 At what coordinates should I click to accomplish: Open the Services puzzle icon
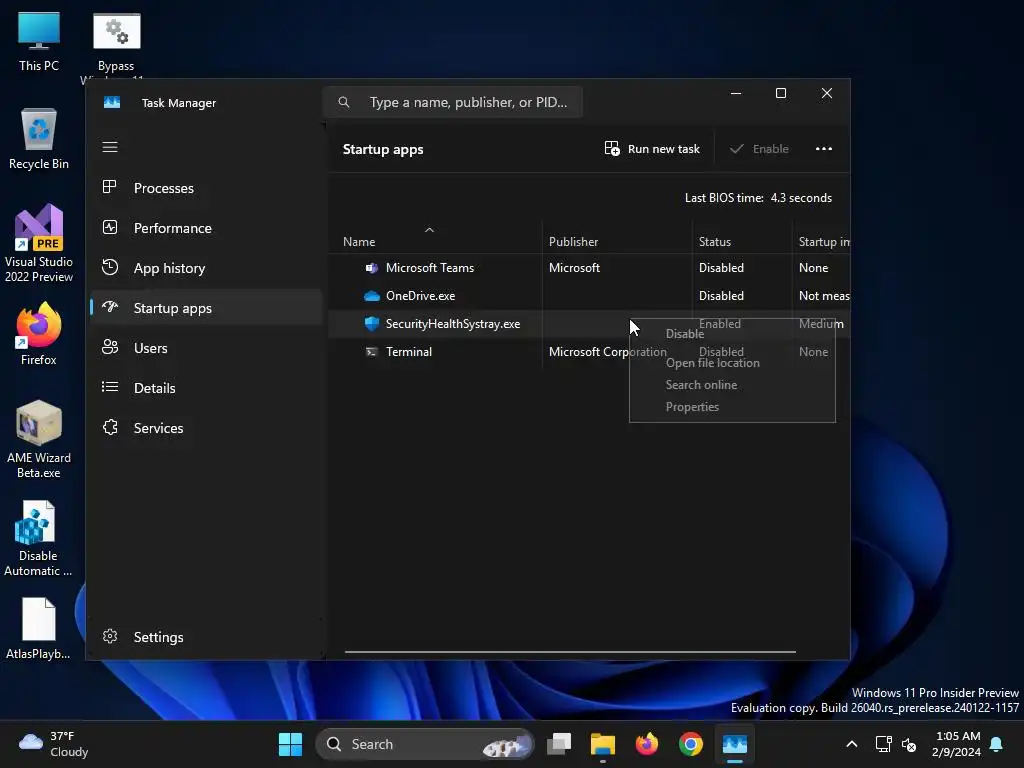[x=110, y=427]
